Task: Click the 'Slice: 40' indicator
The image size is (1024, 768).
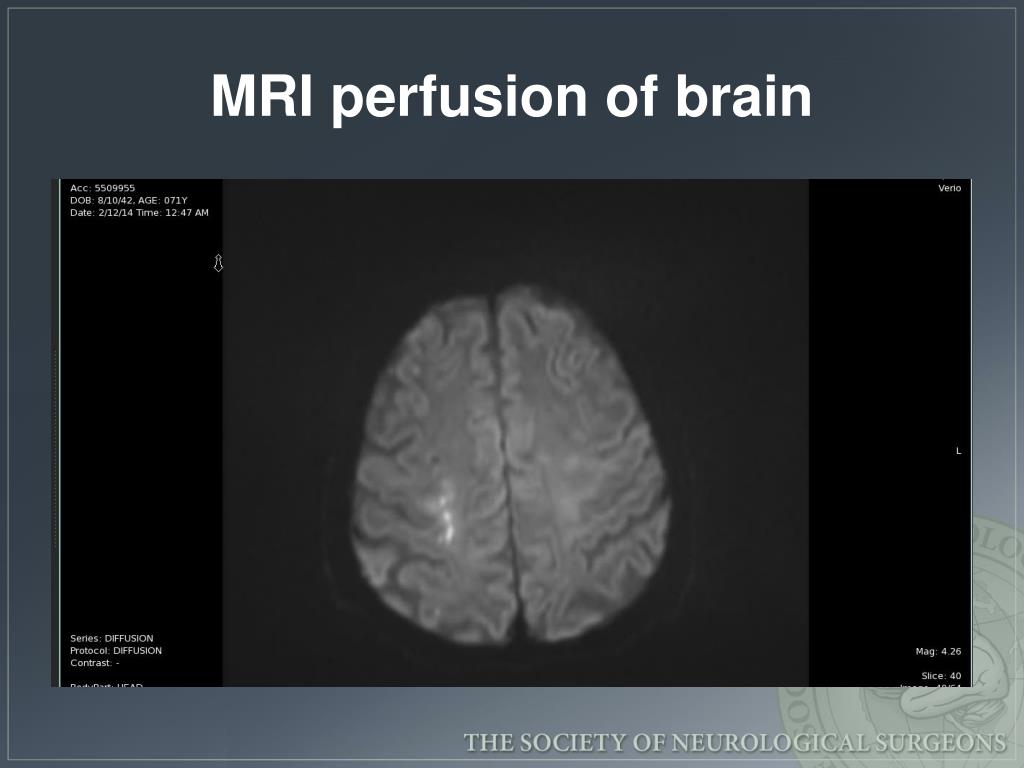Action: tap(941, 676)
